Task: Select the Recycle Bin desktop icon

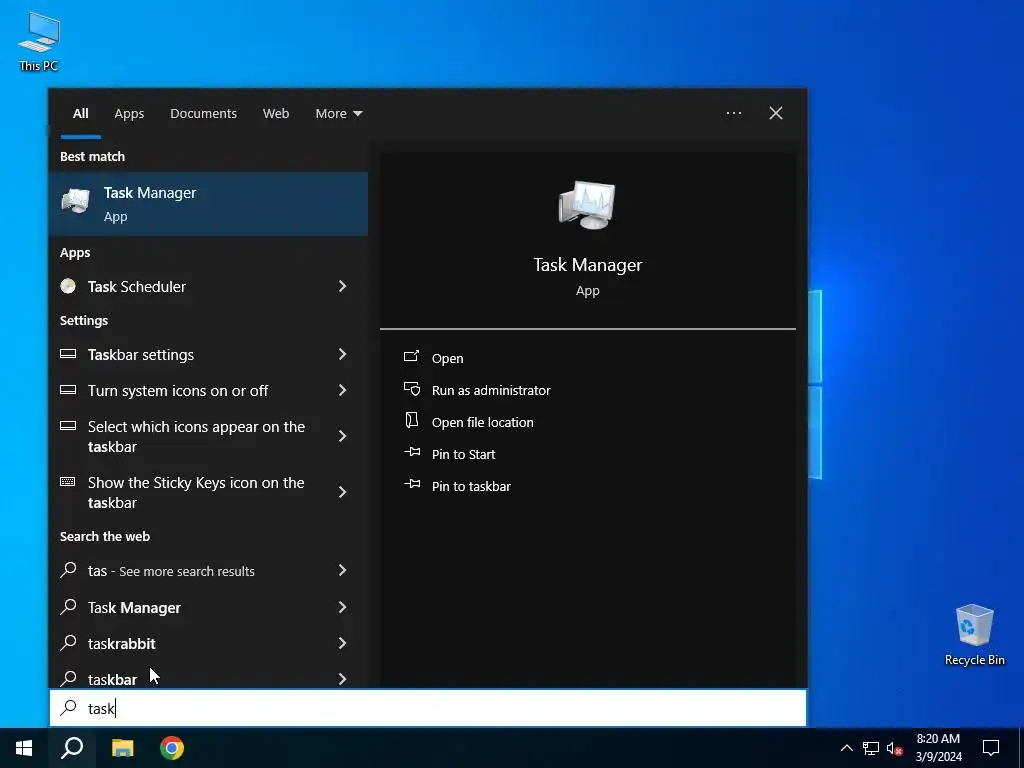Action: point(974,635)
